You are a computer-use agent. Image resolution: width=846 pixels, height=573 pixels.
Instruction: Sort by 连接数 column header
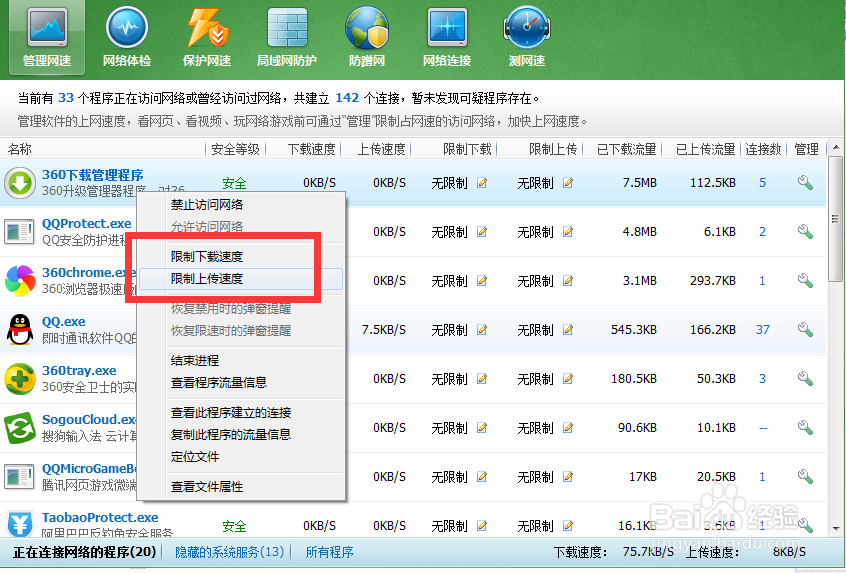[763, 149]
